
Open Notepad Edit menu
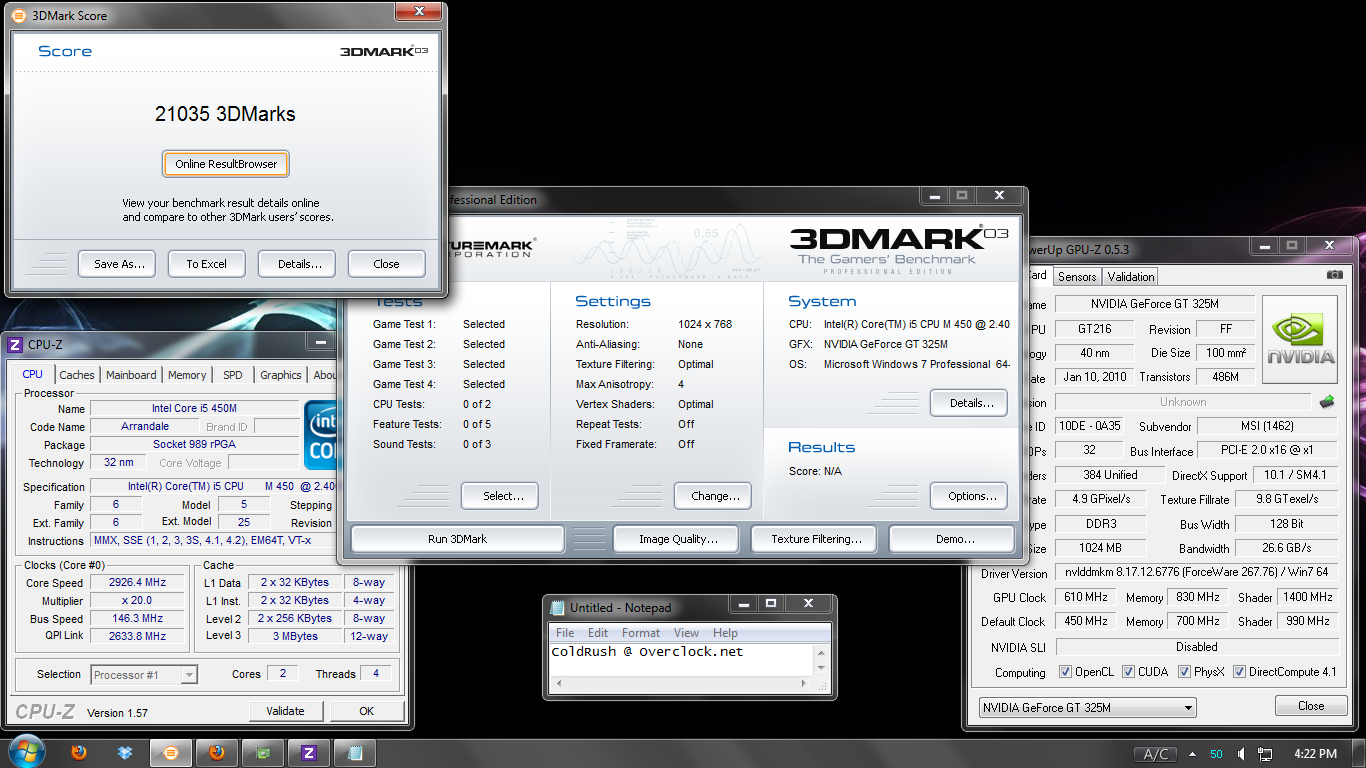[598, 633]
